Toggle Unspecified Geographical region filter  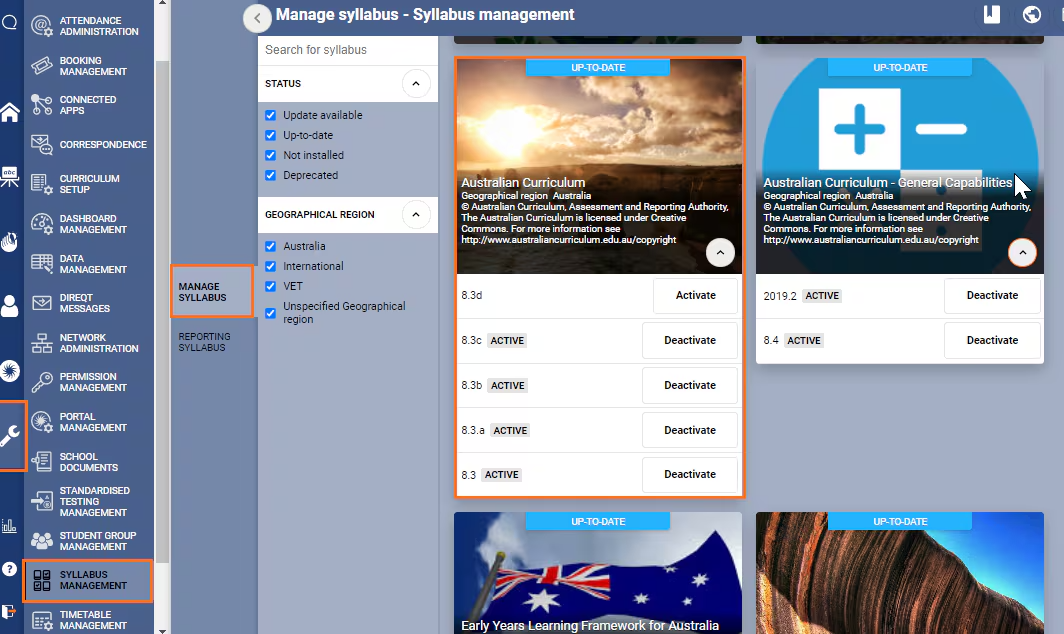pyautogui.click(x=271, y=313)
